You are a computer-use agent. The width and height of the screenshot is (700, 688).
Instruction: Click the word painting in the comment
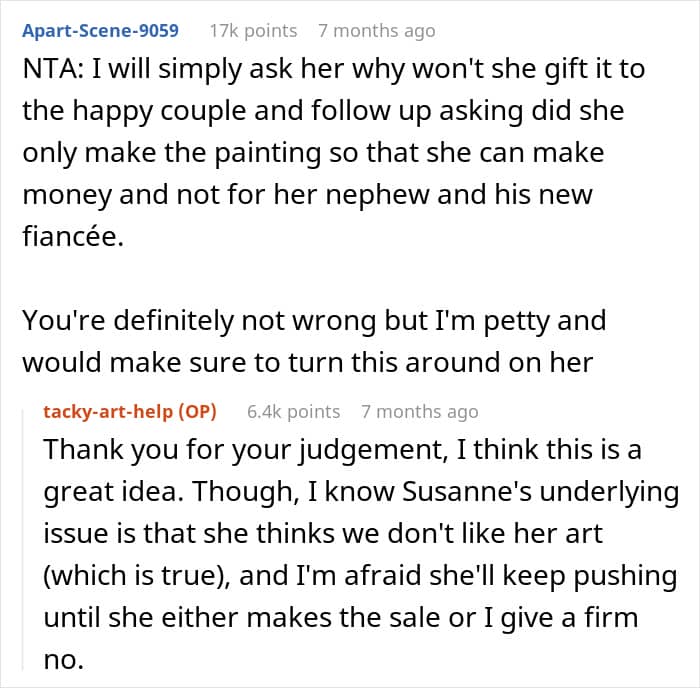[268, 154]
